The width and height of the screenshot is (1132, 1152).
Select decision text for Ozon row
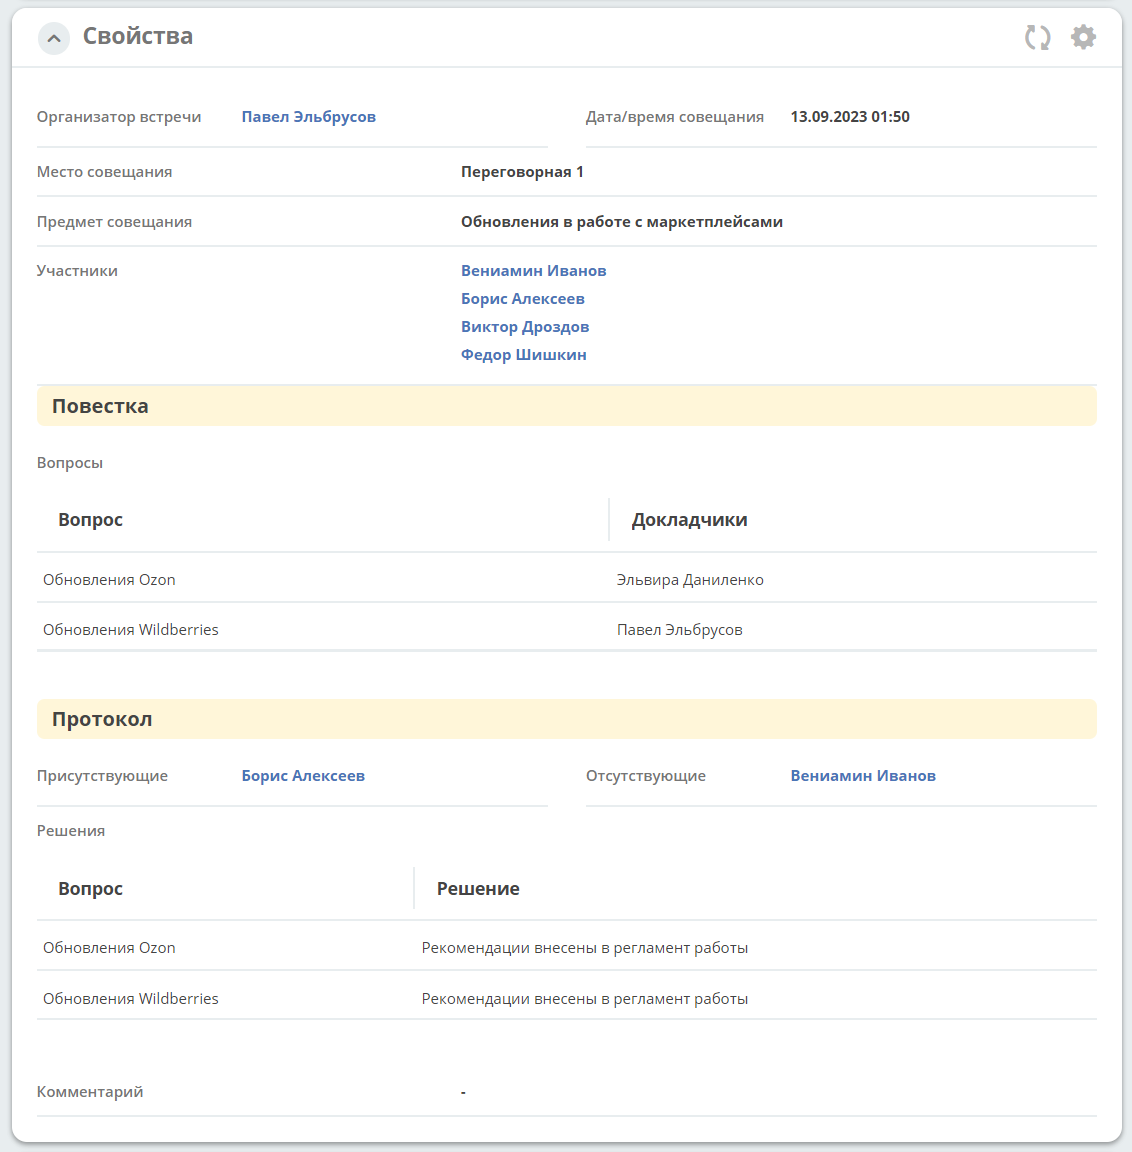pos(585,948)
